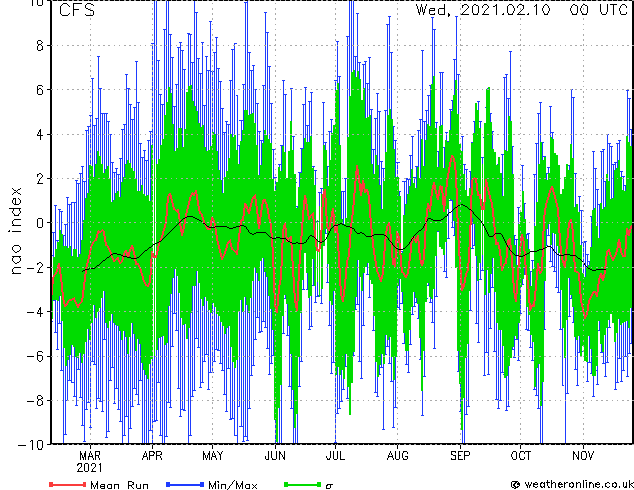Select the AUG month label
The width and height of the screenshot is (634, 490).
(397, 456)
